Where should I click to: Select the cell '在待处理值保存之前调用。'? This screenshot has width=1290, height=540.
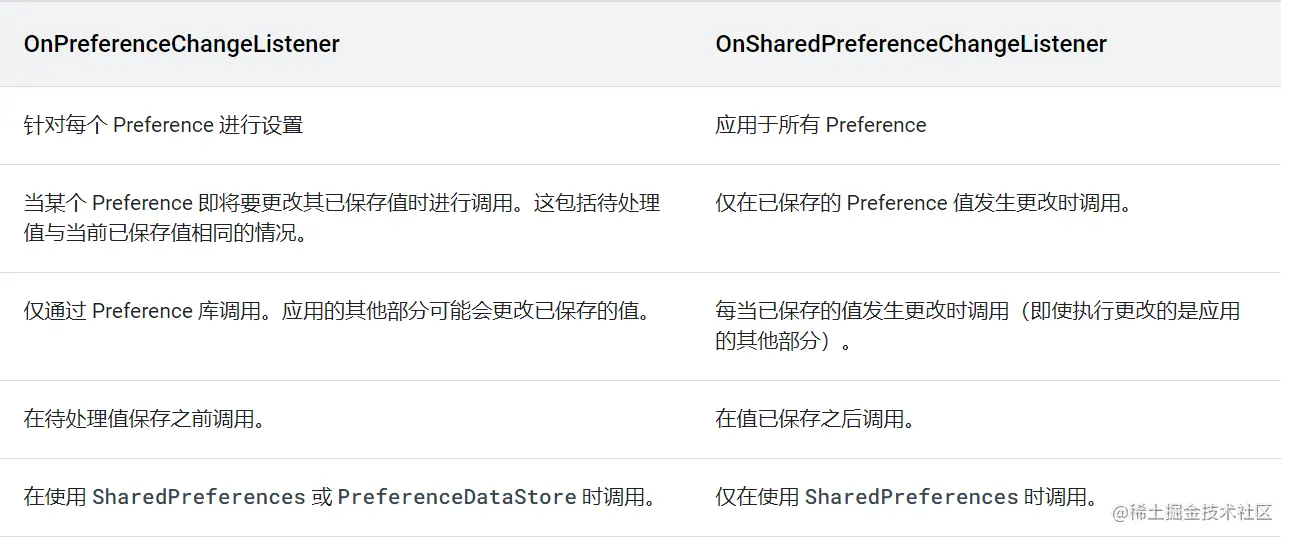coord(144,419)
